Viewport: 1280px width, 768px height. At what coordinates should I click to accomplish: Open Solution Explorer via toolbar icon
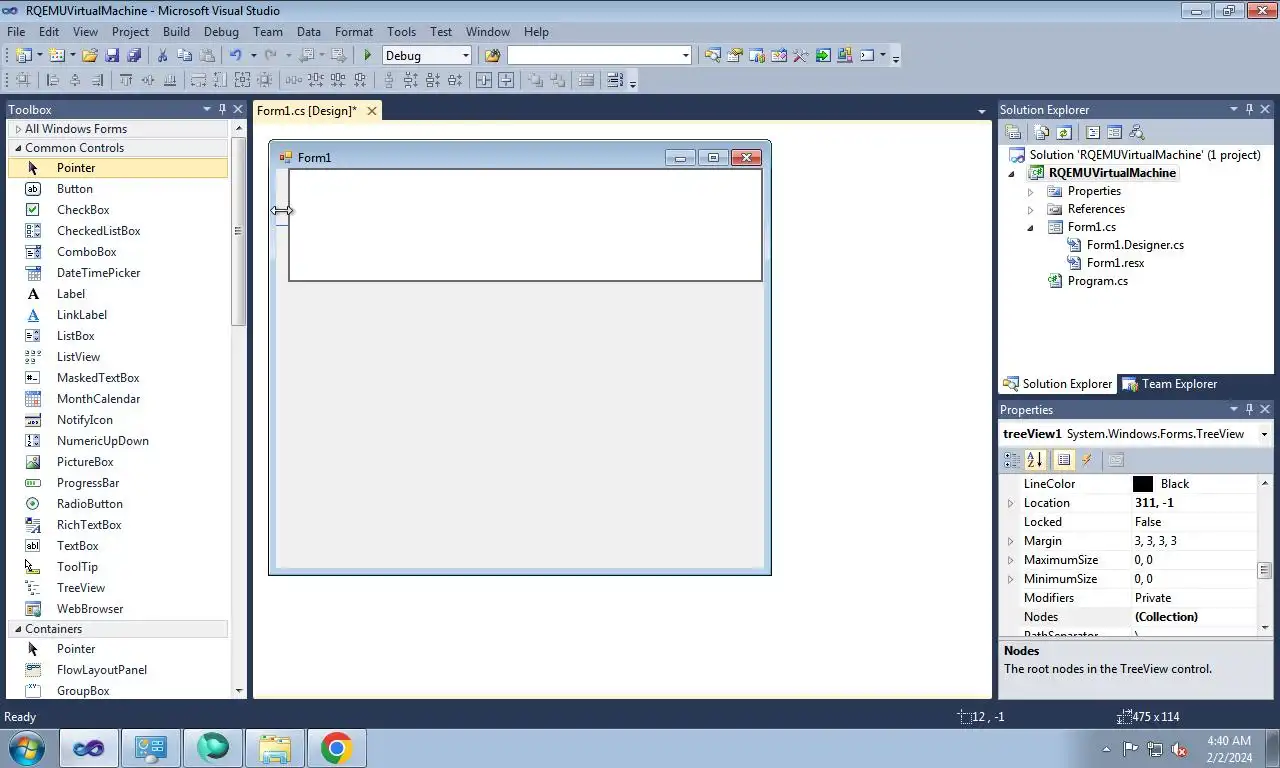712,56
